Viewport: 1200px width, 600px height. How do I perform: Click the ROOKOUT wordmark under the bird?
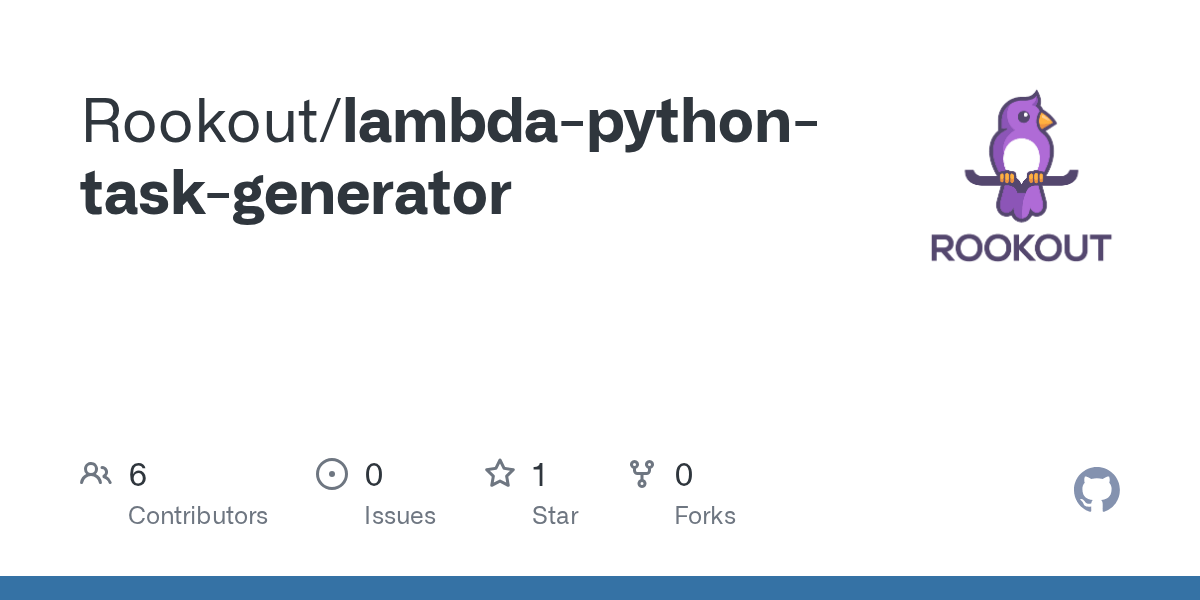(x=1020, y=248)
